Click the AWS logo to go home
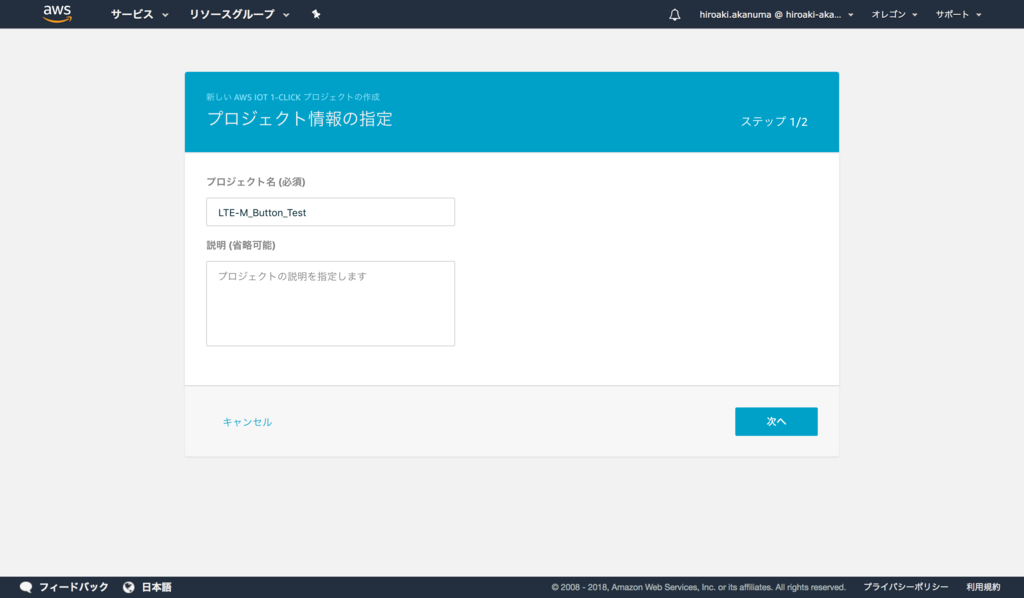Image resolution: width=1024 pixels, height=598 pixels. click(57, 14)
